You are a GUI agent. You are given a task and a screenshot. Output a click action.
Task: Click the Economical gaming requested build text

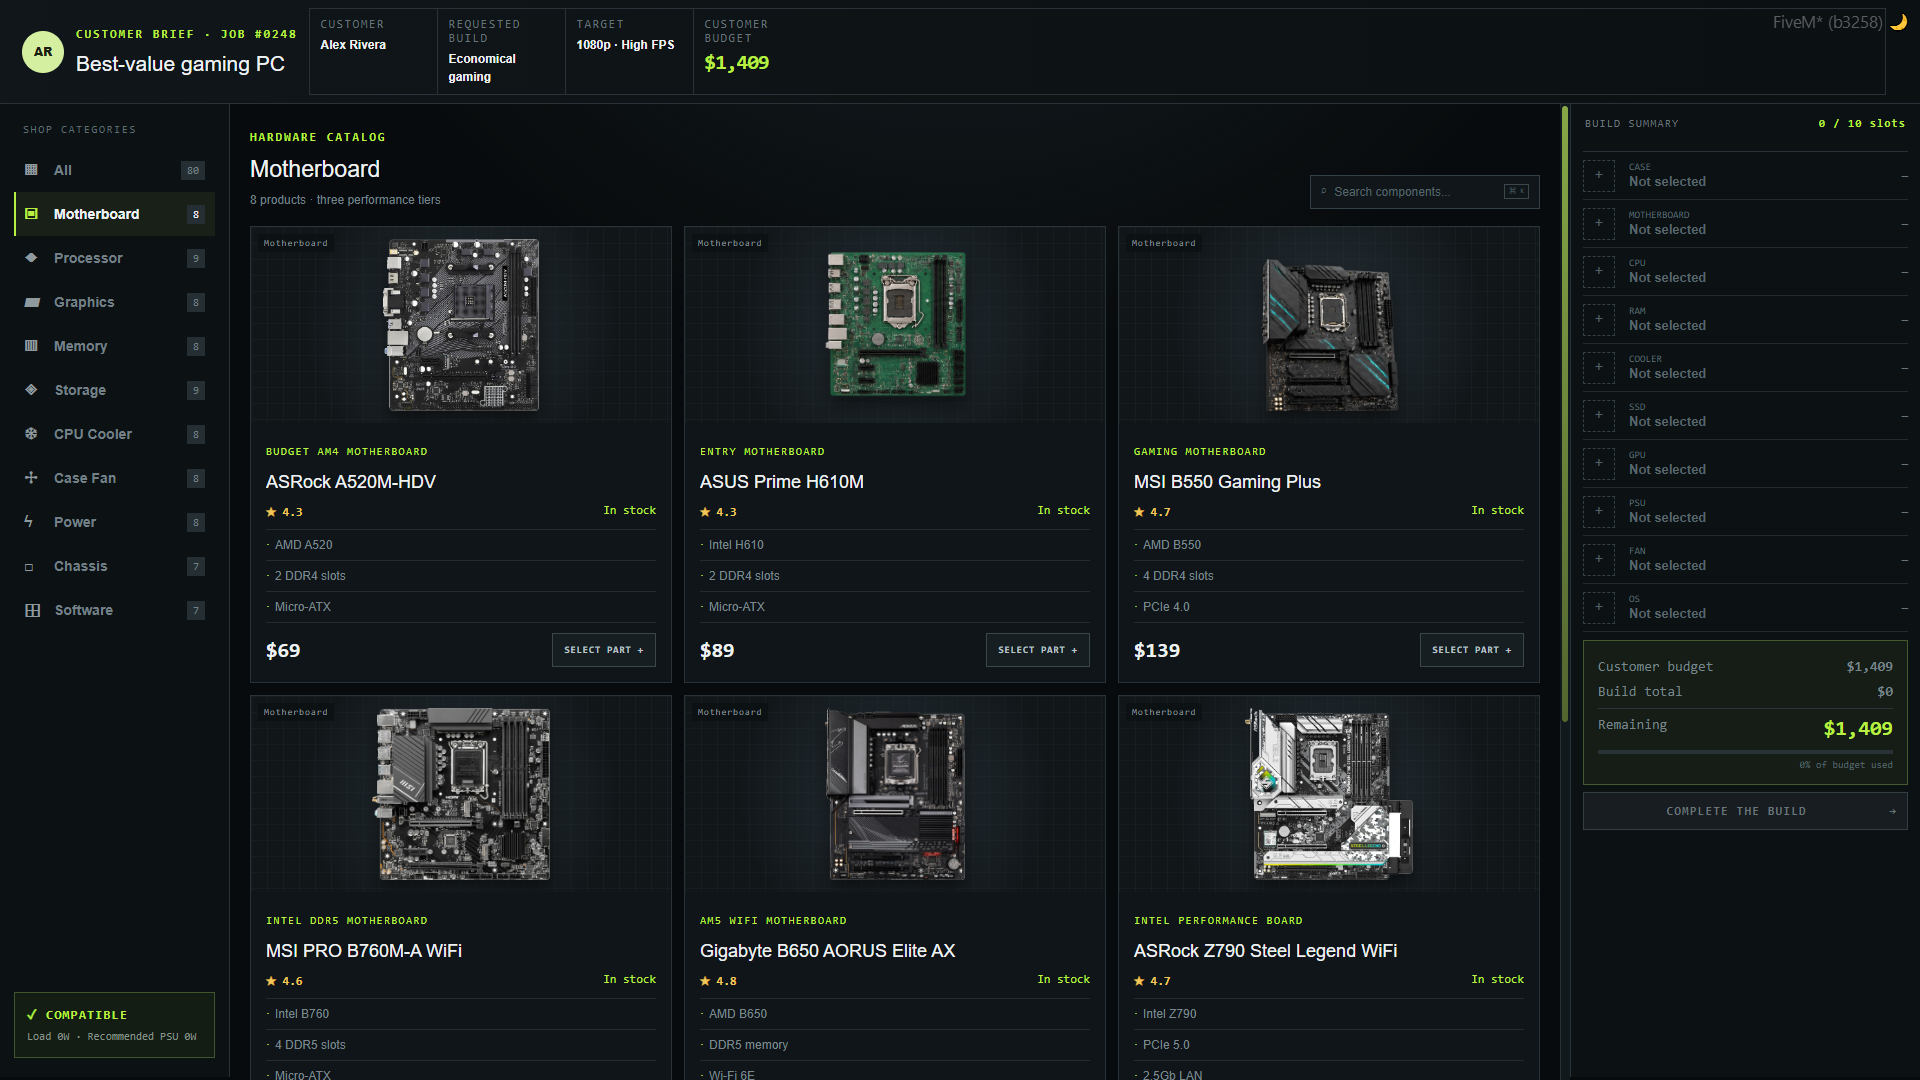(x=482, y=68)
